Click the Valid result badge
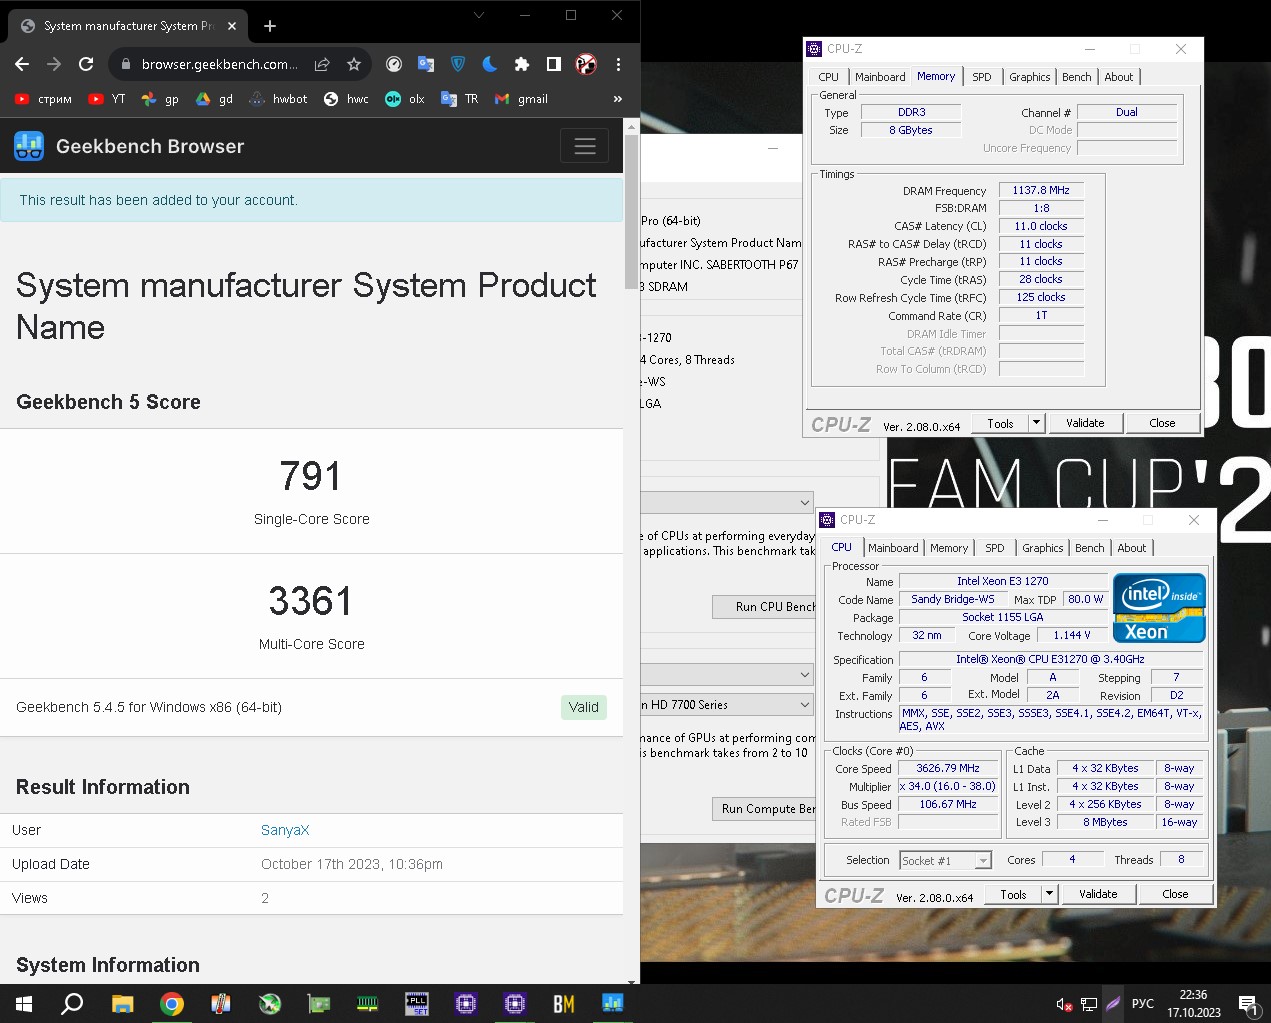 tap(583, 707)
